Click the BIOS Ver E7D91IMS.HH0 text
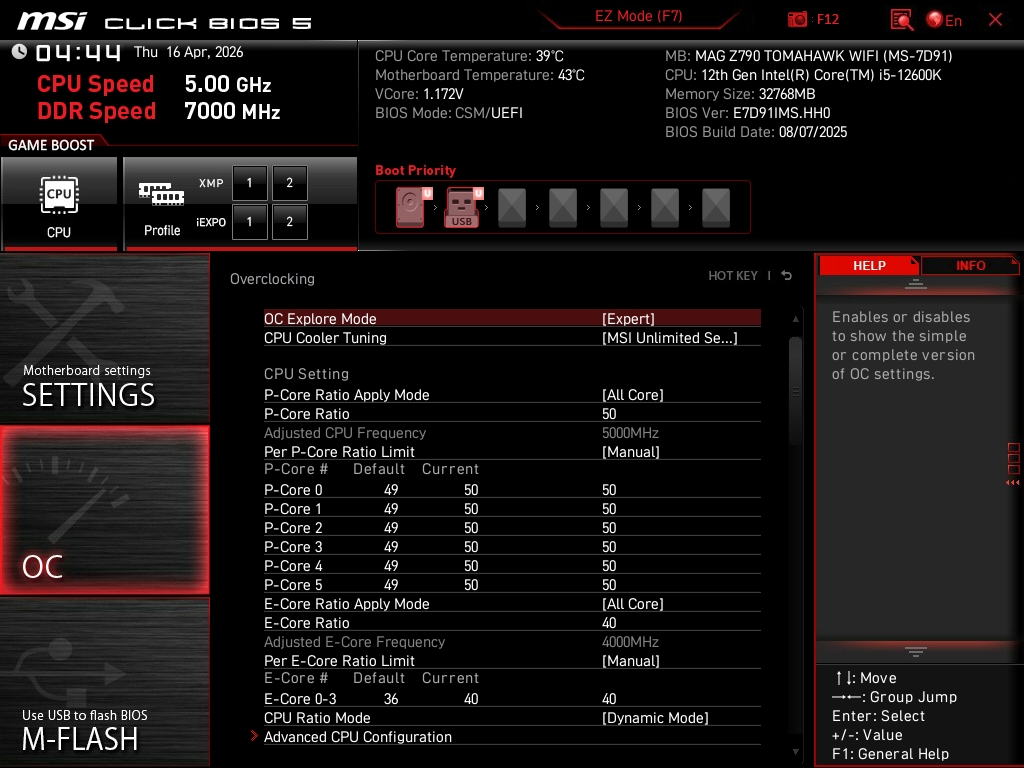Viewport: 1024px width, 768px height. tap(747, 113)
